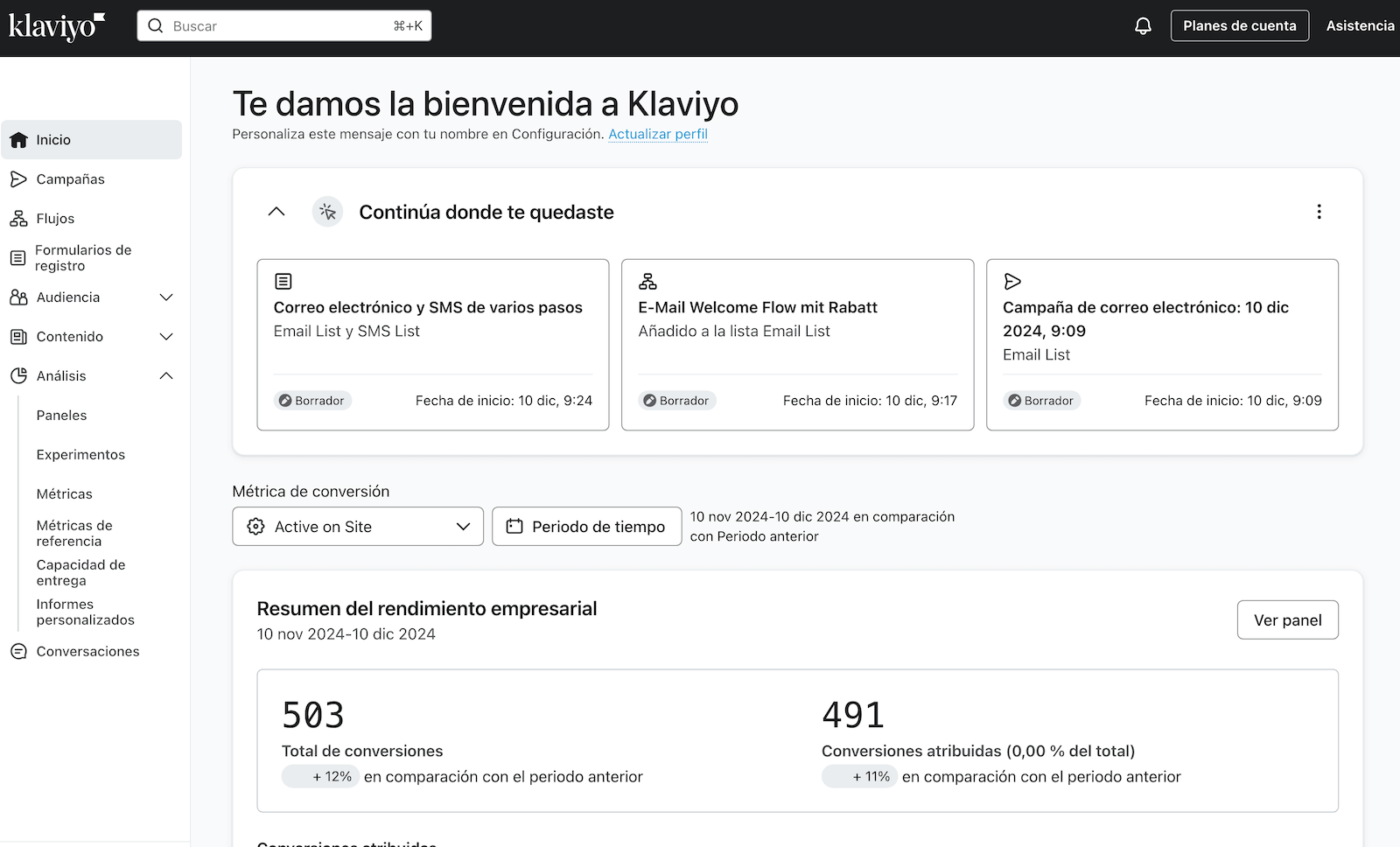Open Informes personalizados
This screenshot has width=1400, height=847.
coord(85,612)
